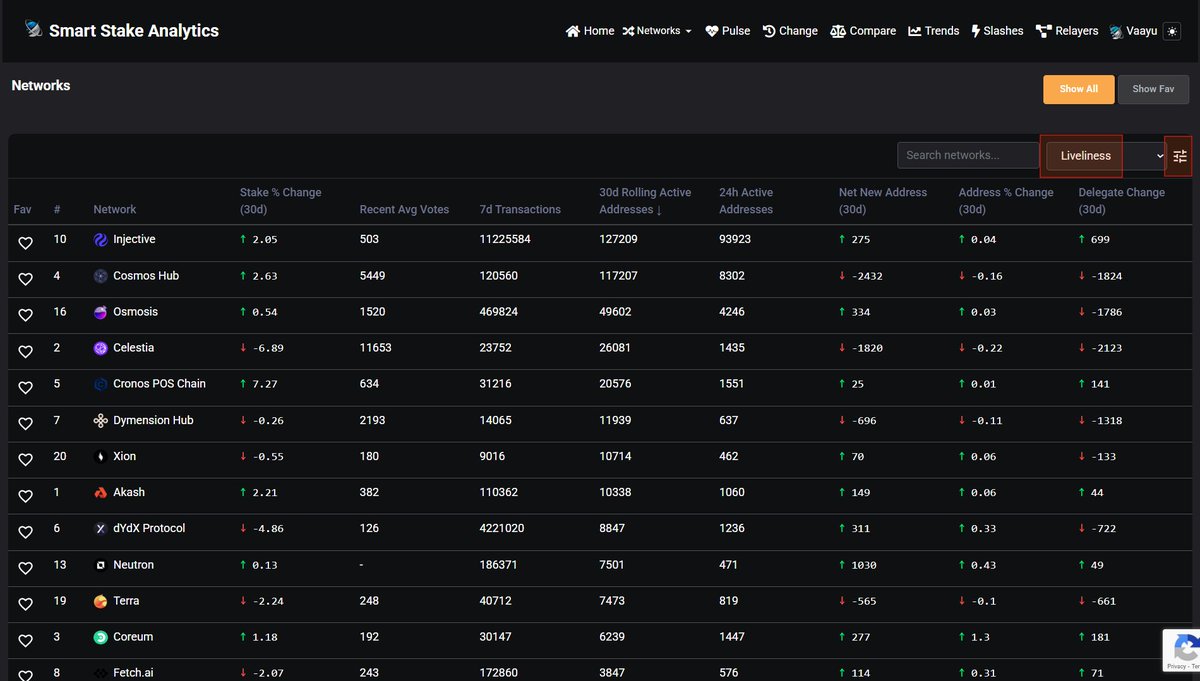
Task: Click the Smart Stake Analytics title text
Action: pos(134,31)
